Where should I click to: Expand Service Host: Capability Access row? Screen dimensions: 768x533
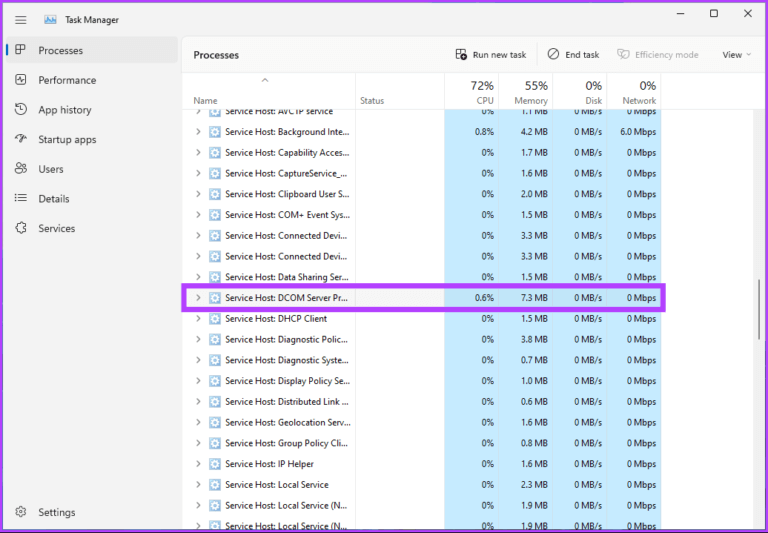(x=198, y=152)
